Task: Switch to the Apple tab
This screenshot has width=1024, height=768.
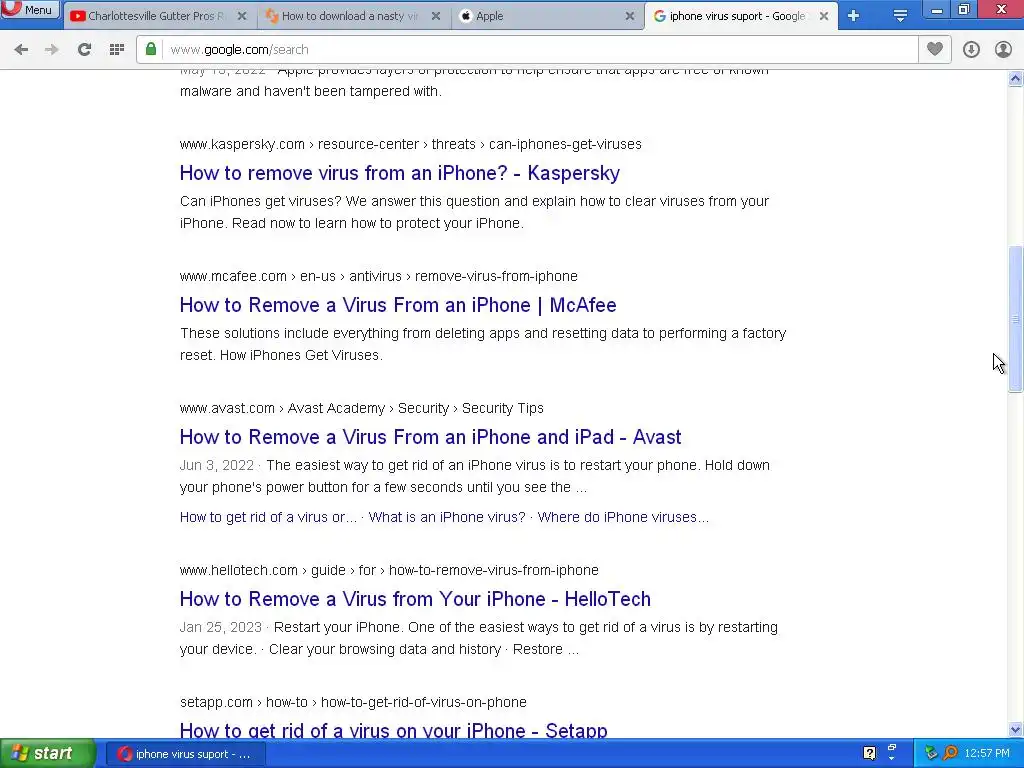Action: [x=545, y=16]
